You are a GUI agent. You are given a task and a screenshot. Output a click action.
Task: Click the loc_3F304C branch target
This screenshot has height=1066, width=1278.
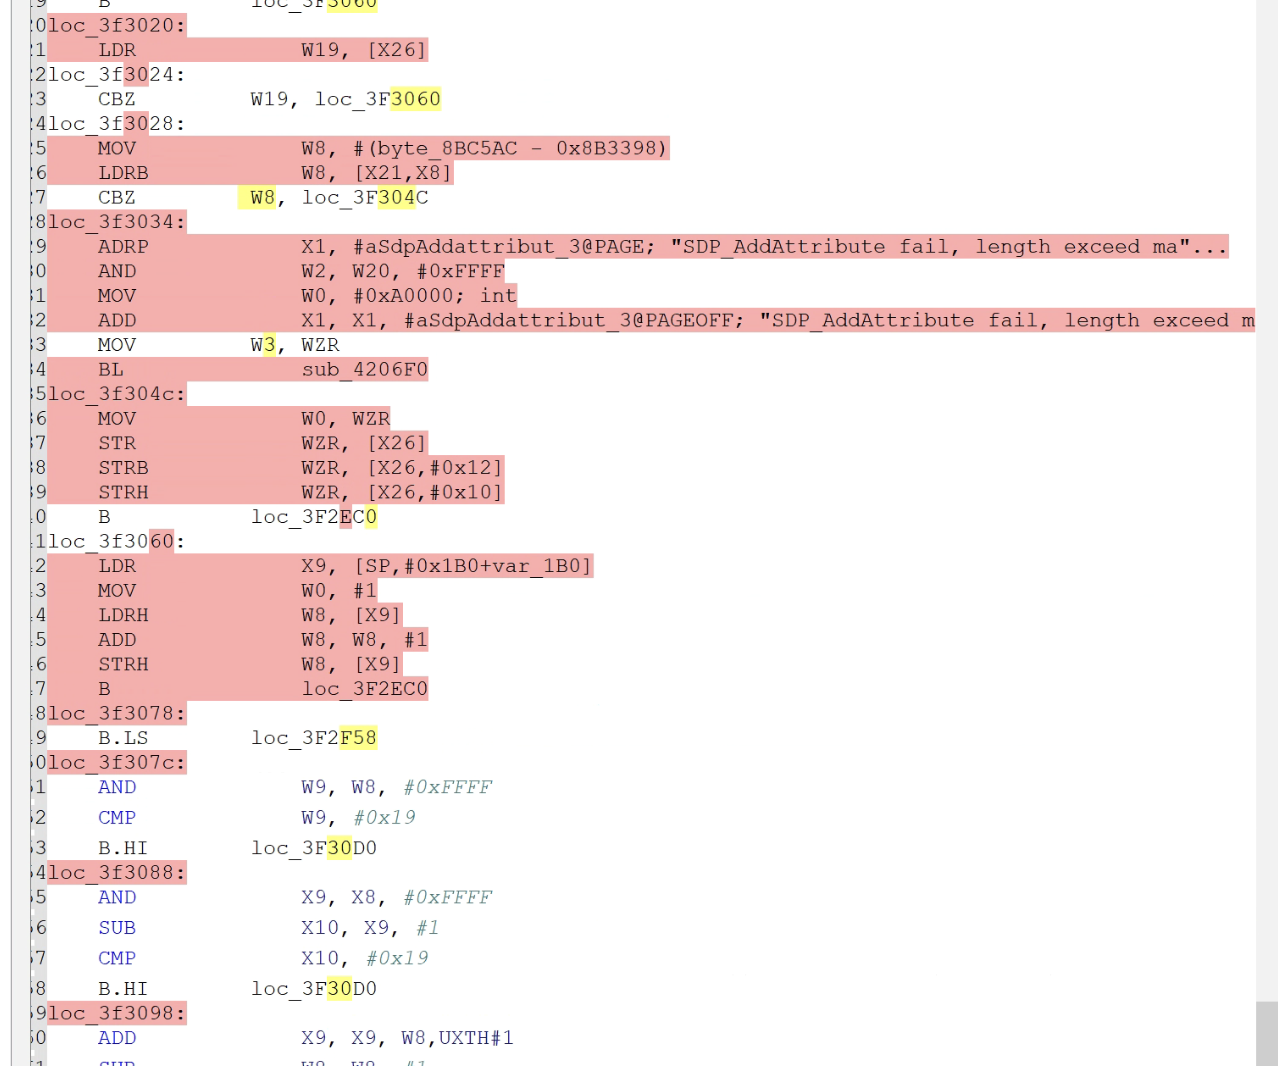365,197
